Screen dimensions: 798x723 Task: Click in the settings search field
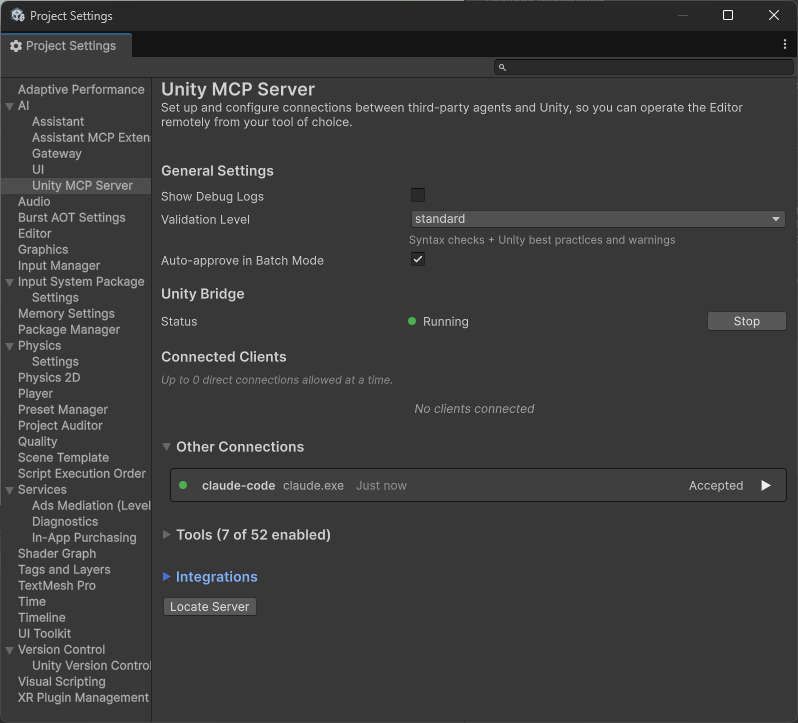pyautogui.click(x=644, y=67)
